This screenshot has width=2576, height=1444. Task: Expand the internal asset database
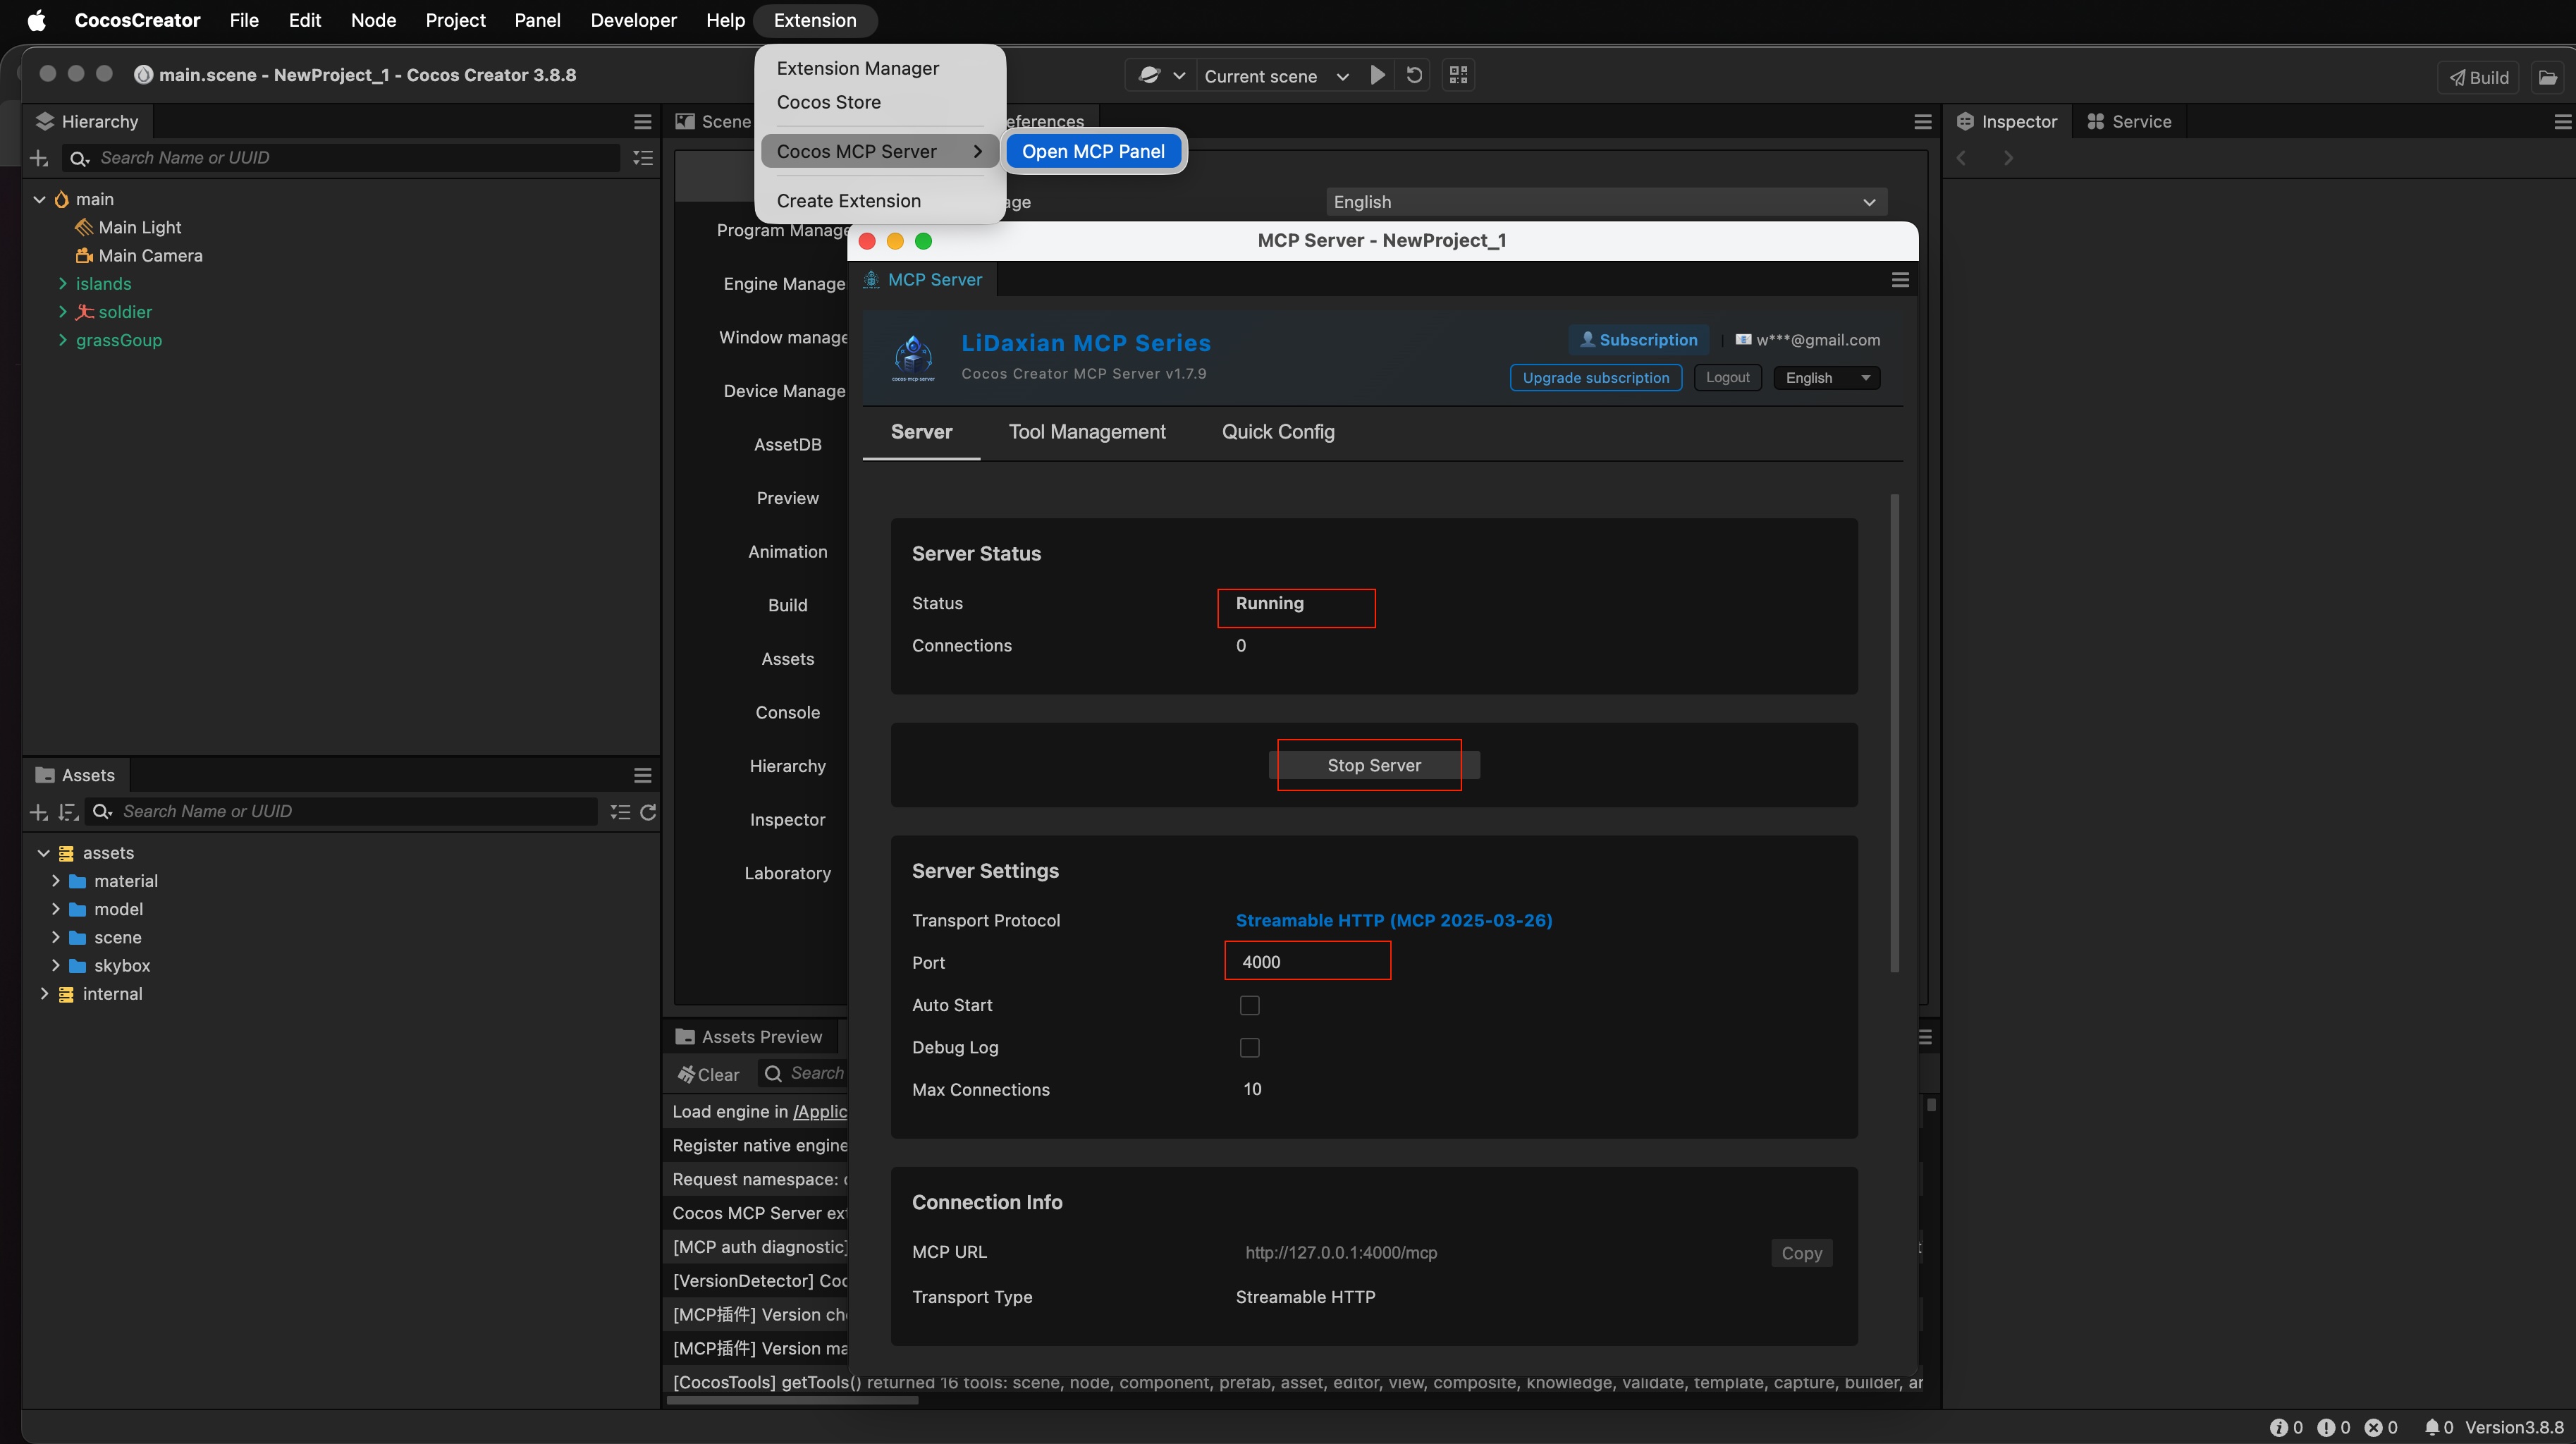[x=43, y=994]
